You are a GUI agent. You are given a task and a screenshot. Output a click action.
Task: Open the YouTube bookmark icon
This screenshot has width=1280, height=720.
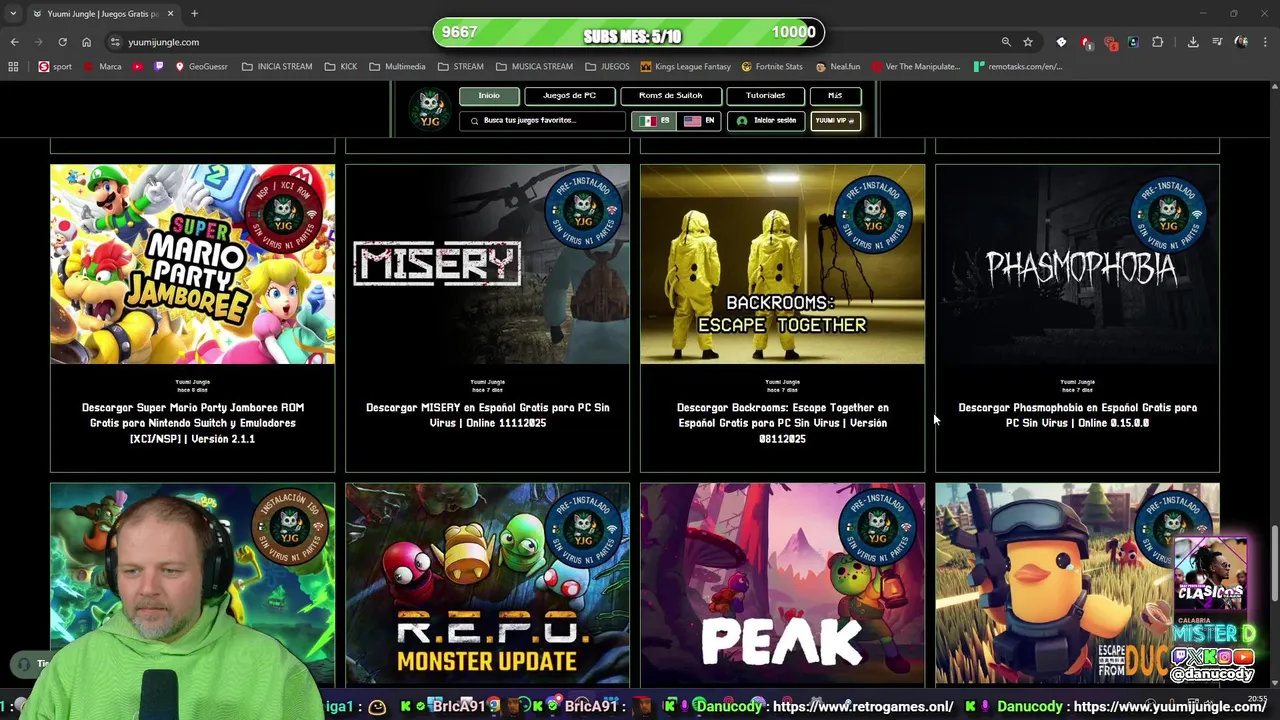pyautogui.click(x=138, y=67)
